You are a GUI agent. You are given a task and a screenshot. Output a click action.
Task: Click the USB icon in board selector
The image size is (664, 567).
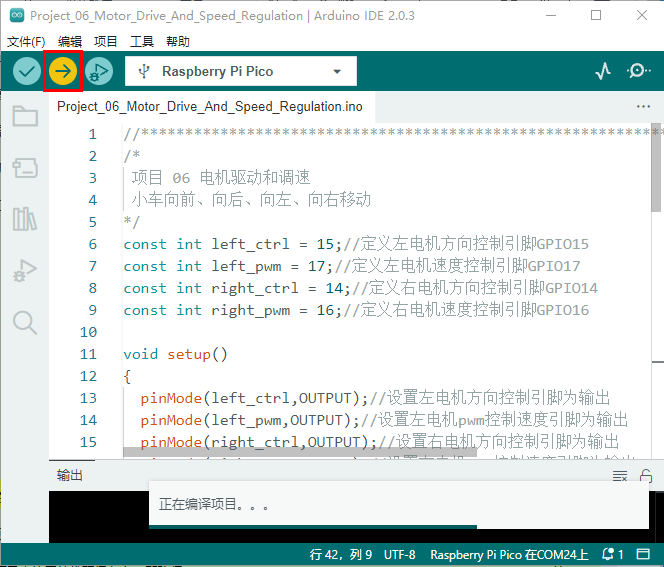pos(144,71)
